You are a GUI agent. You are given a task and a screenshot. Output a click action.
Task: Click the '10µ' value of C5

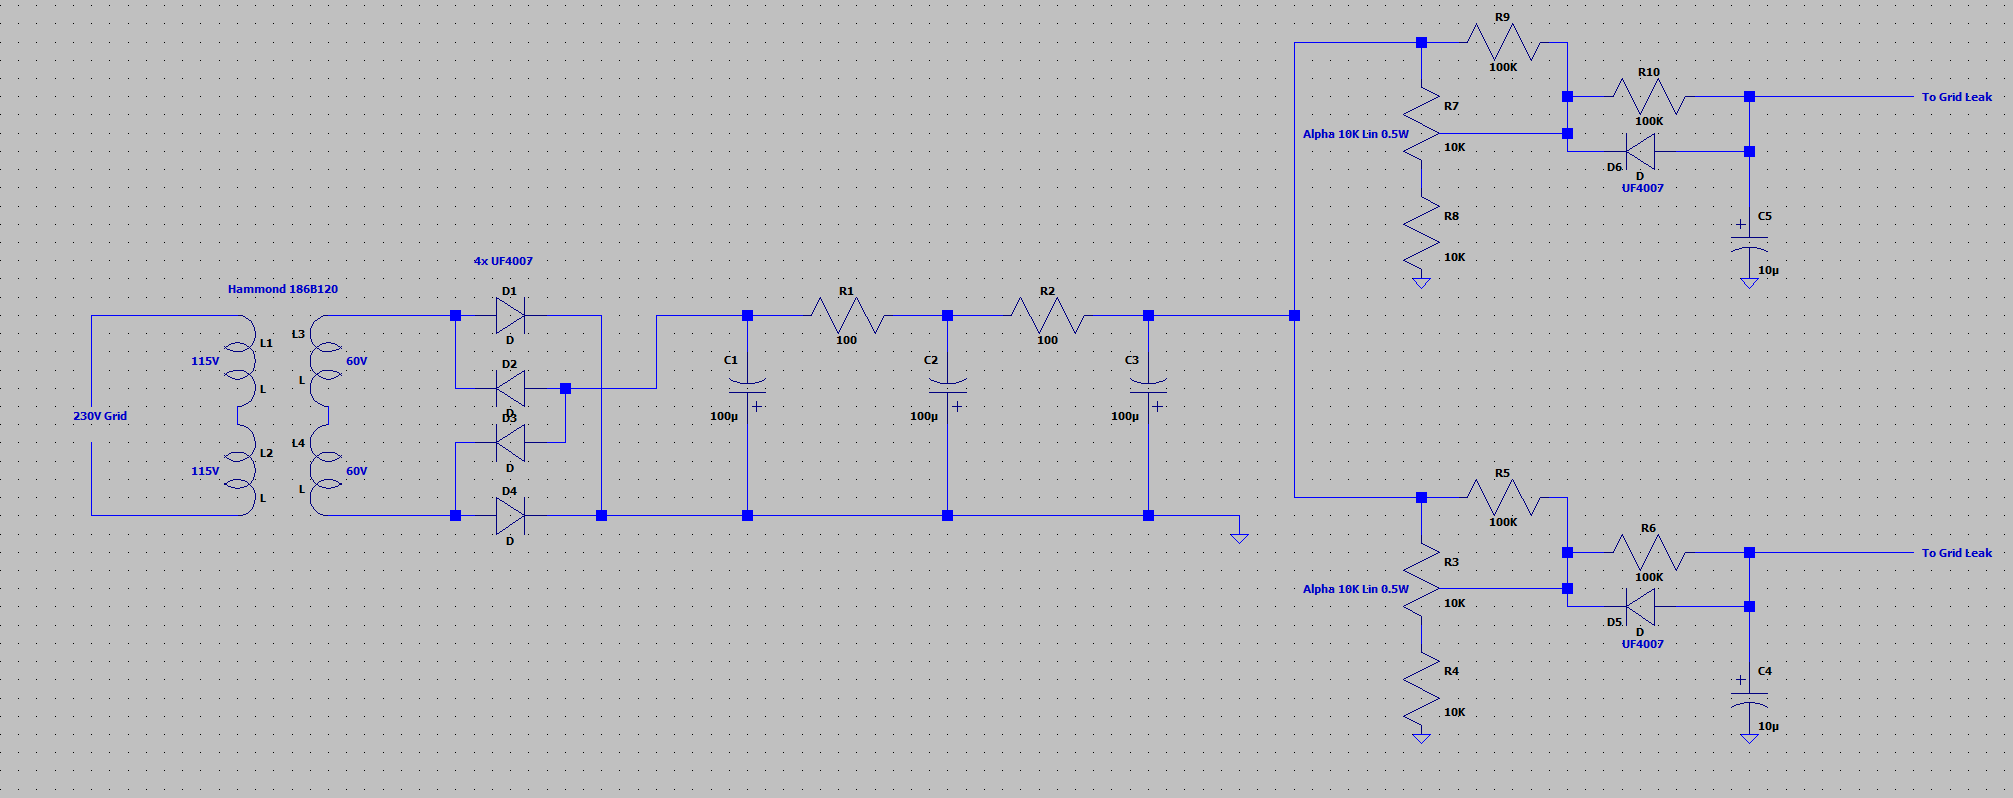[1768, 271]
